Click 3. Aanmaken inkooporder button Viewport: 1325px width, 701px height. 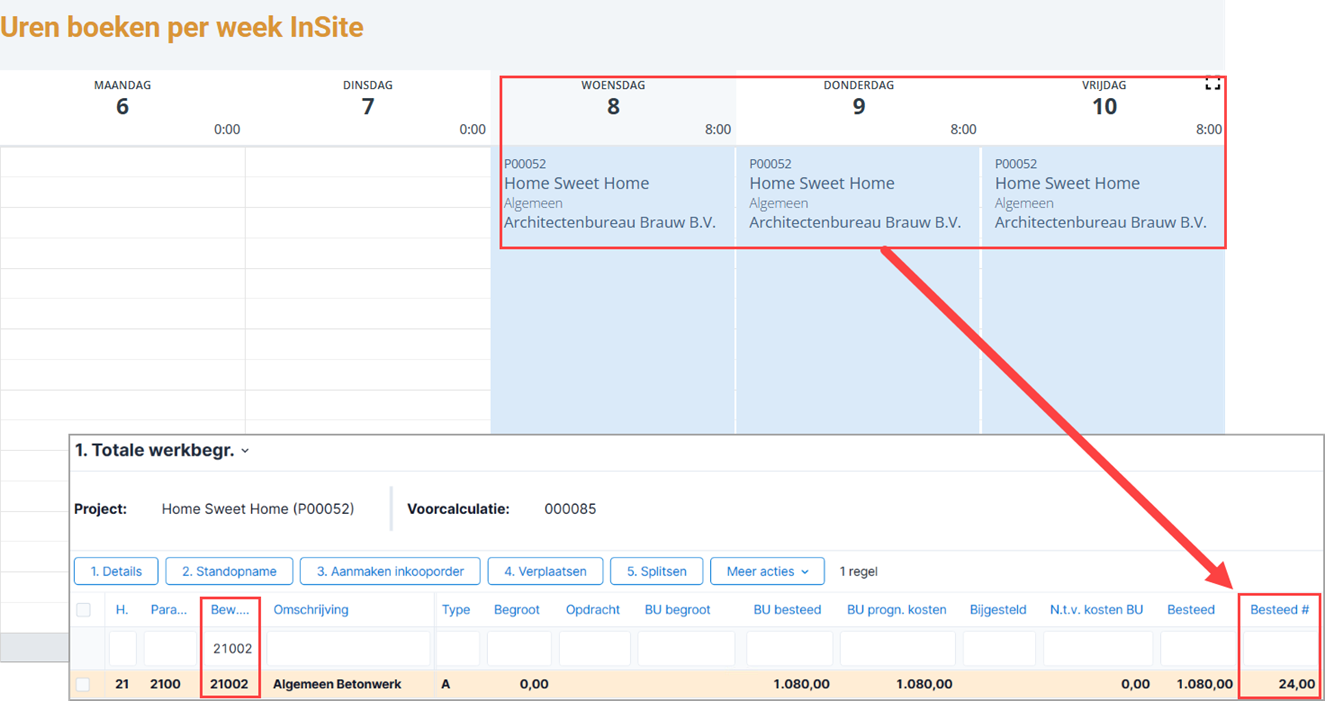390,571
